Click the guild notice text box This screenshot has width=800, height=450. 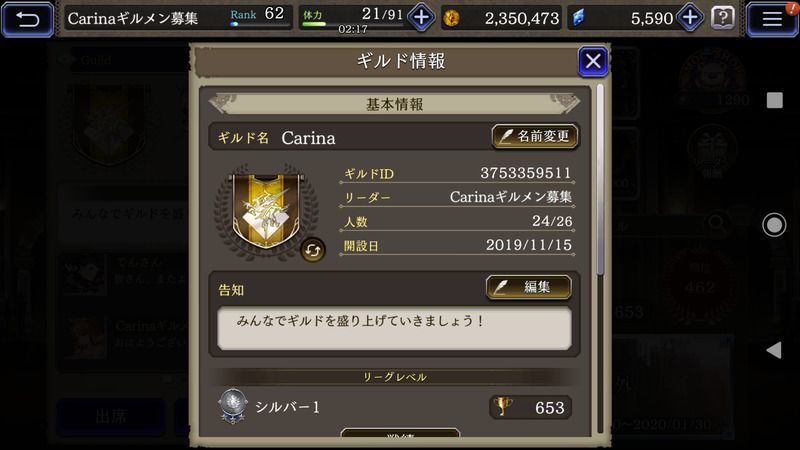394,328
